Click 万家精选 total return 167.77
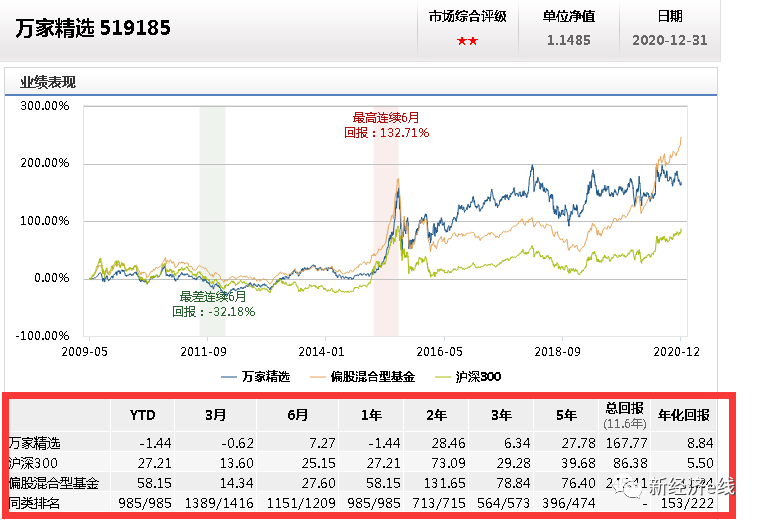760x520 pixels. (627, 443)
